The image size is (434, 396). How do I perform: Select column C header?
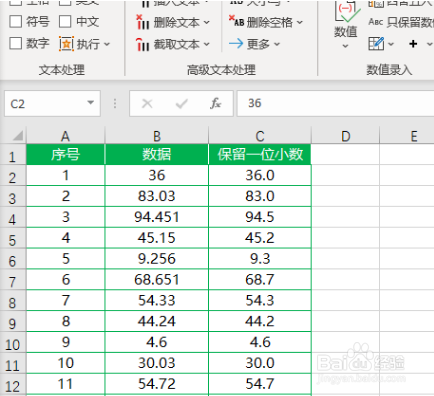260,136
